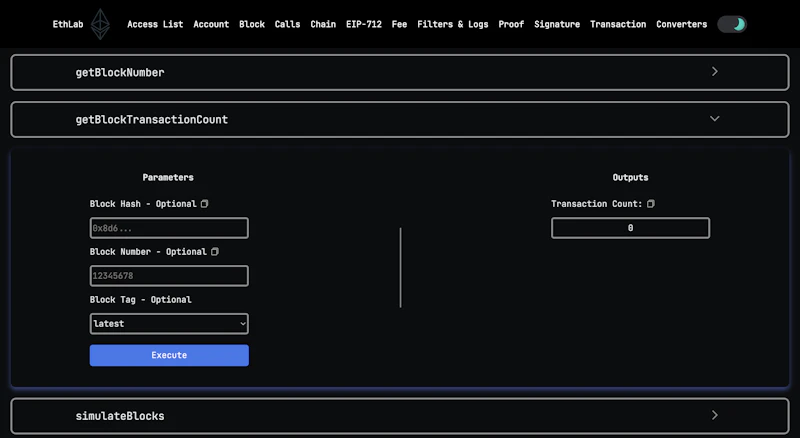This screenshot has height=438, width=800.
Task: Toggle the dark mode moon switch
Action: click(732, 24)
